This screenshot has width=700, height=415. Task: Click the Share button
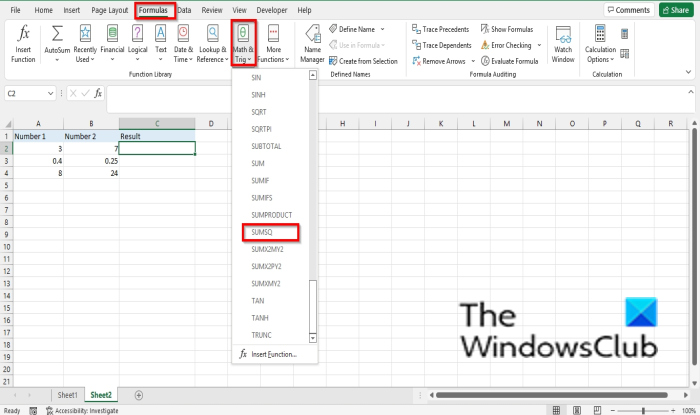(676, 10)
